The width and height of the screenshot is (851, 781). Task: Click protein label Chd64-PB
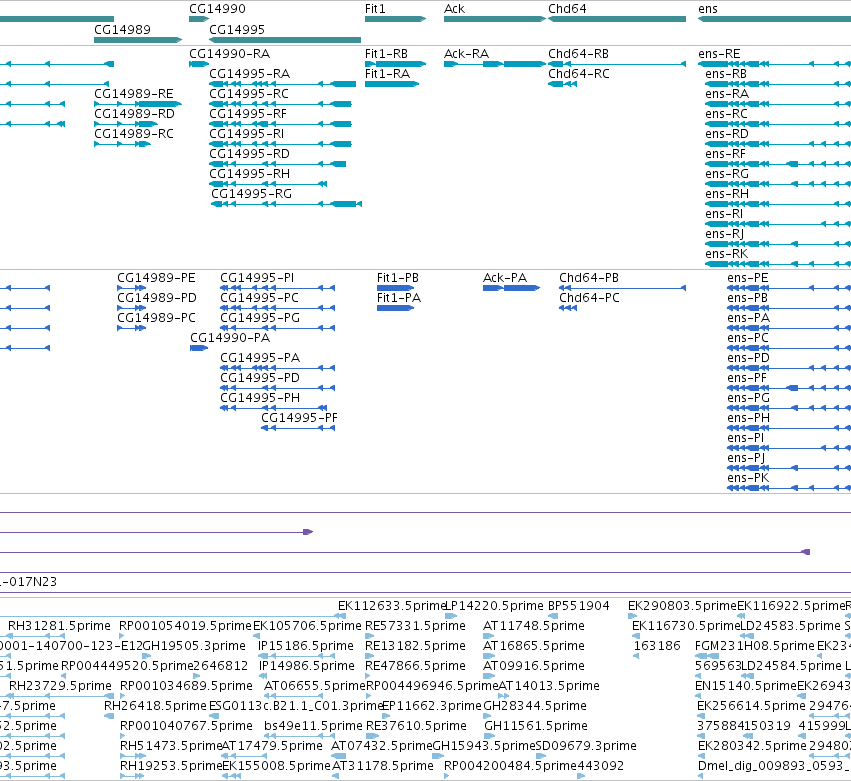(x=589, y=278)
